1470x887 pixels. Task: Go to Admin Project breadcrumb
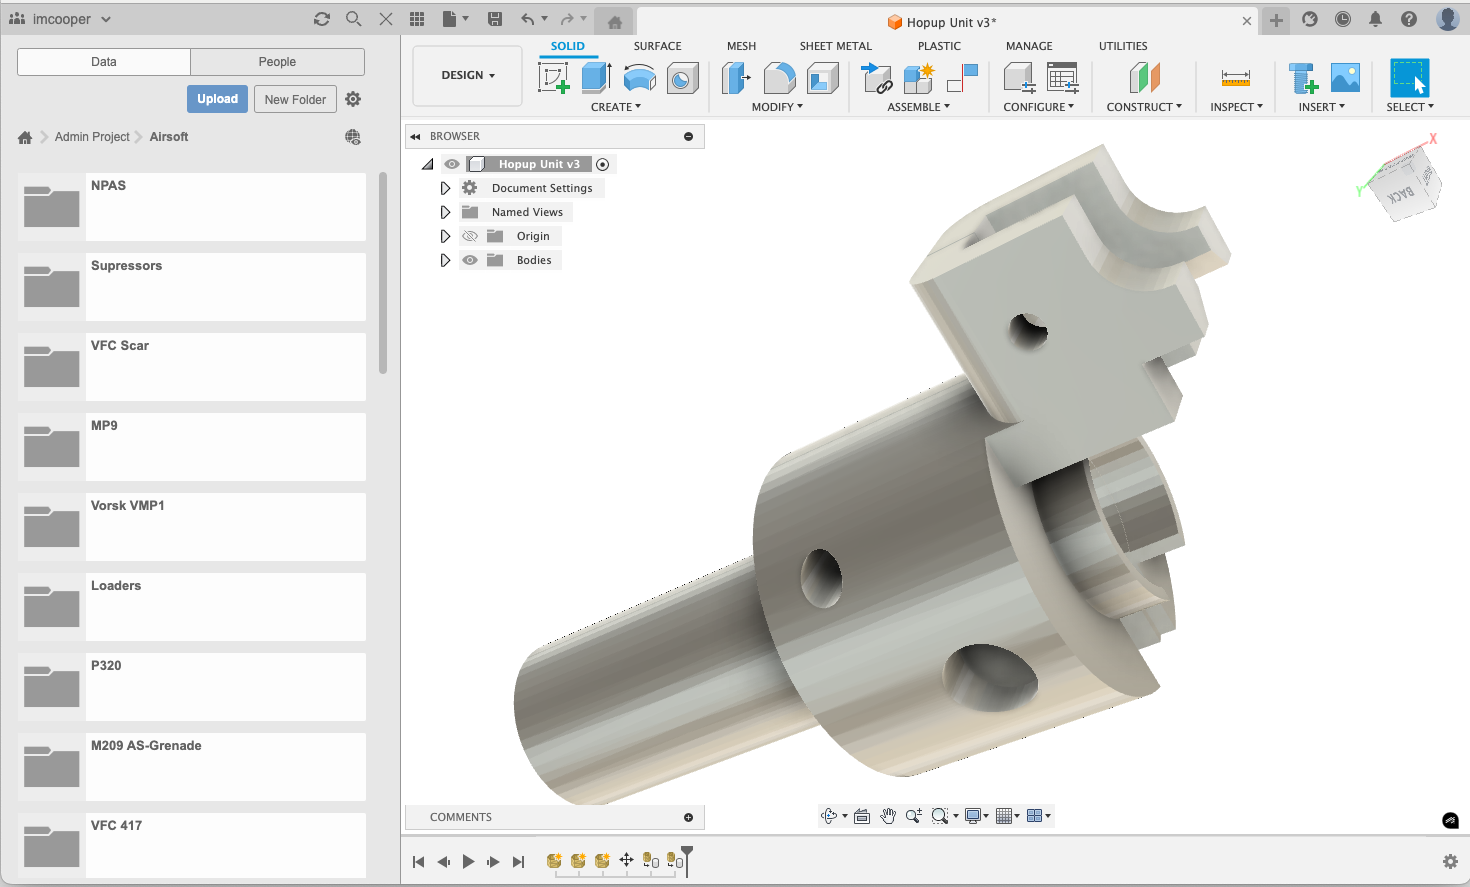92,137
